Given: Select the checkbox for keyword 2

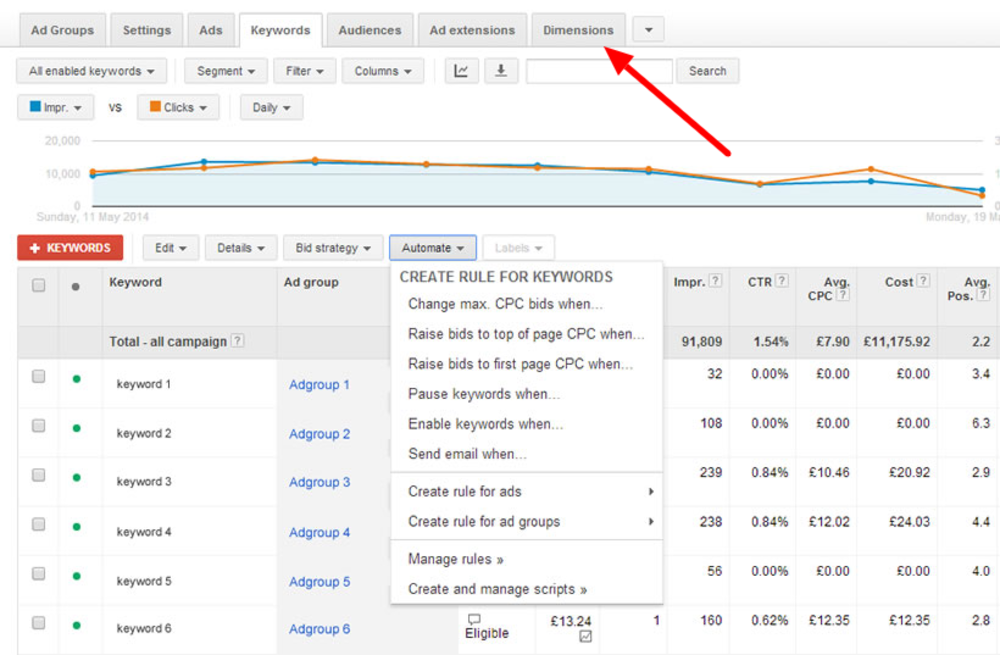Looking at the screenshot, I should 39,425.
